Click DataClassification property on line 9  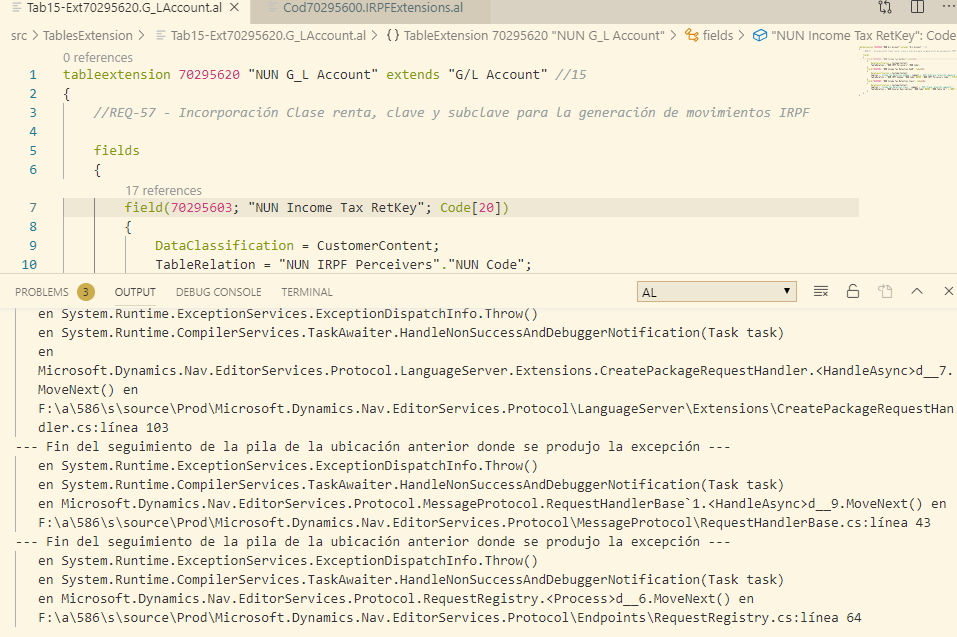point(224,245)
